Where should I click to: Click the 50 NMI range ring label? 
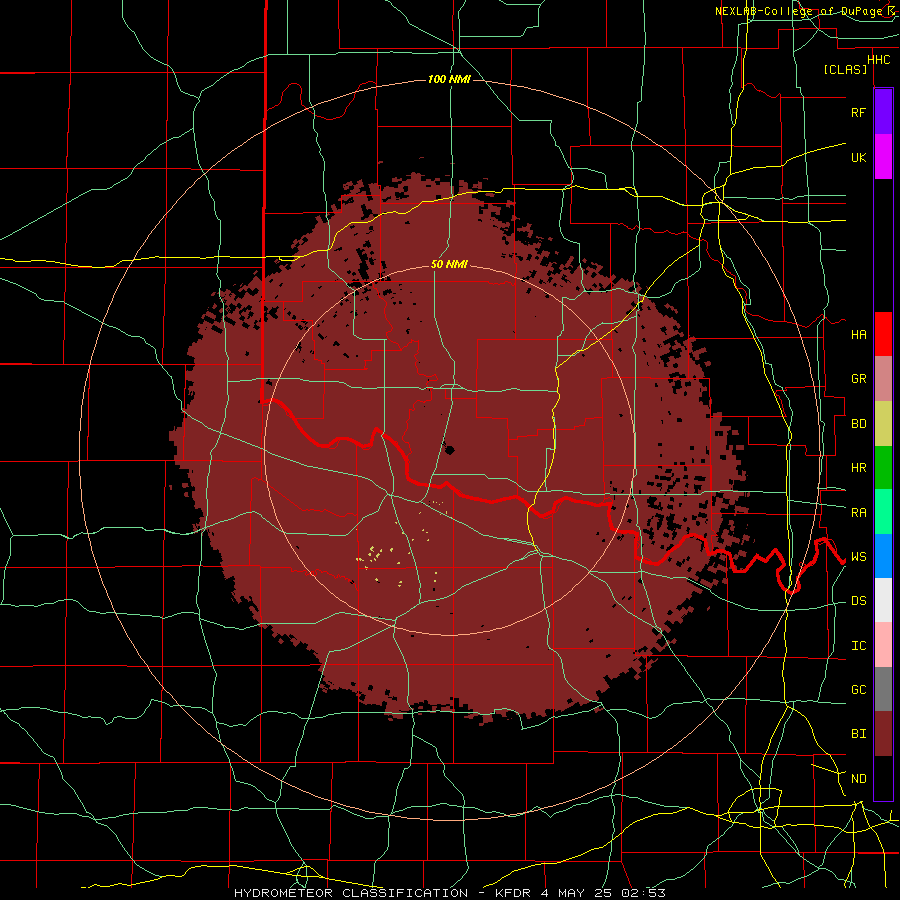tap(449, 264)
